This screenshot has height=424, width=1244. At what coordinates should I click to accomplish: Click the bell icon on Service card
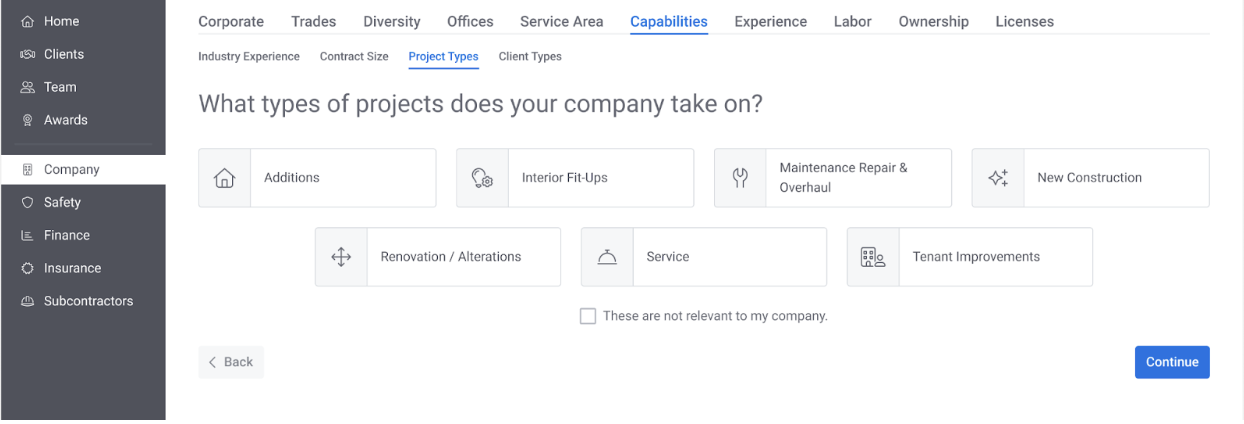point(607,257)
